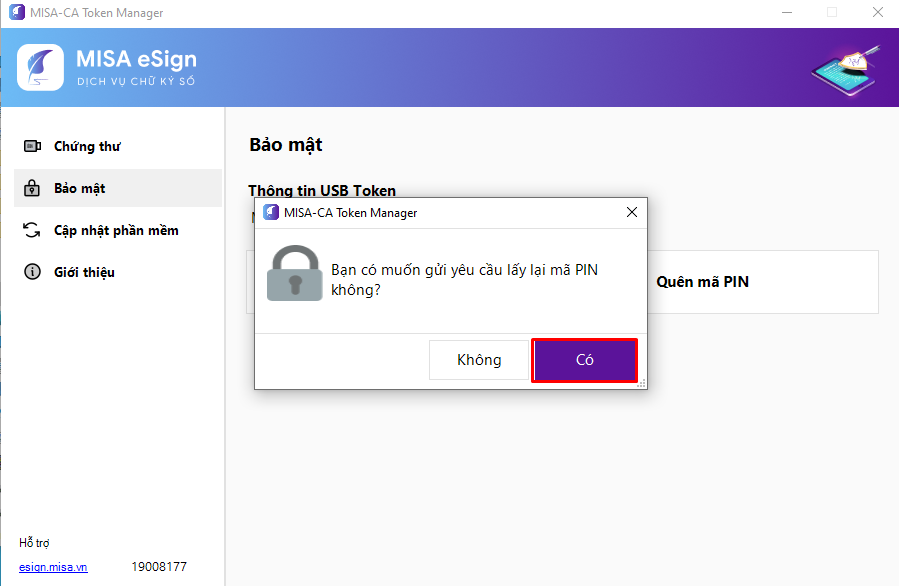
Task: Click the gray lock icon in dialog
Action: (x=295, y=273)
